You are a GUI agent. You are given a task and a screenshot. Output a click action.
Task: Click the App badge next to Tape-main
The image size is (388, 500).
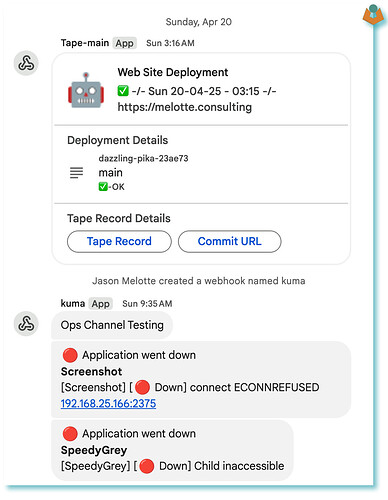tap(124, 43)
